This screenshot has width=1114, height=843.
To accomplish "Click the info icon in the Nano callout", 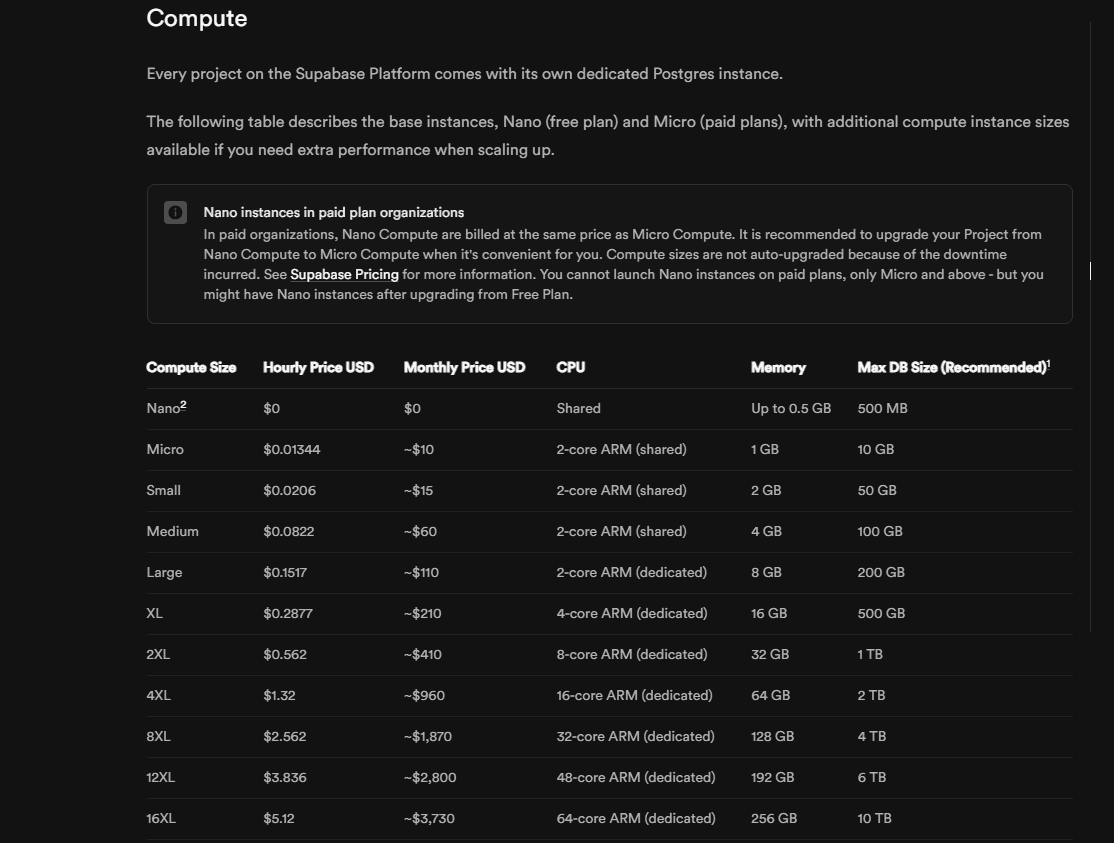I will click(175, 212).
